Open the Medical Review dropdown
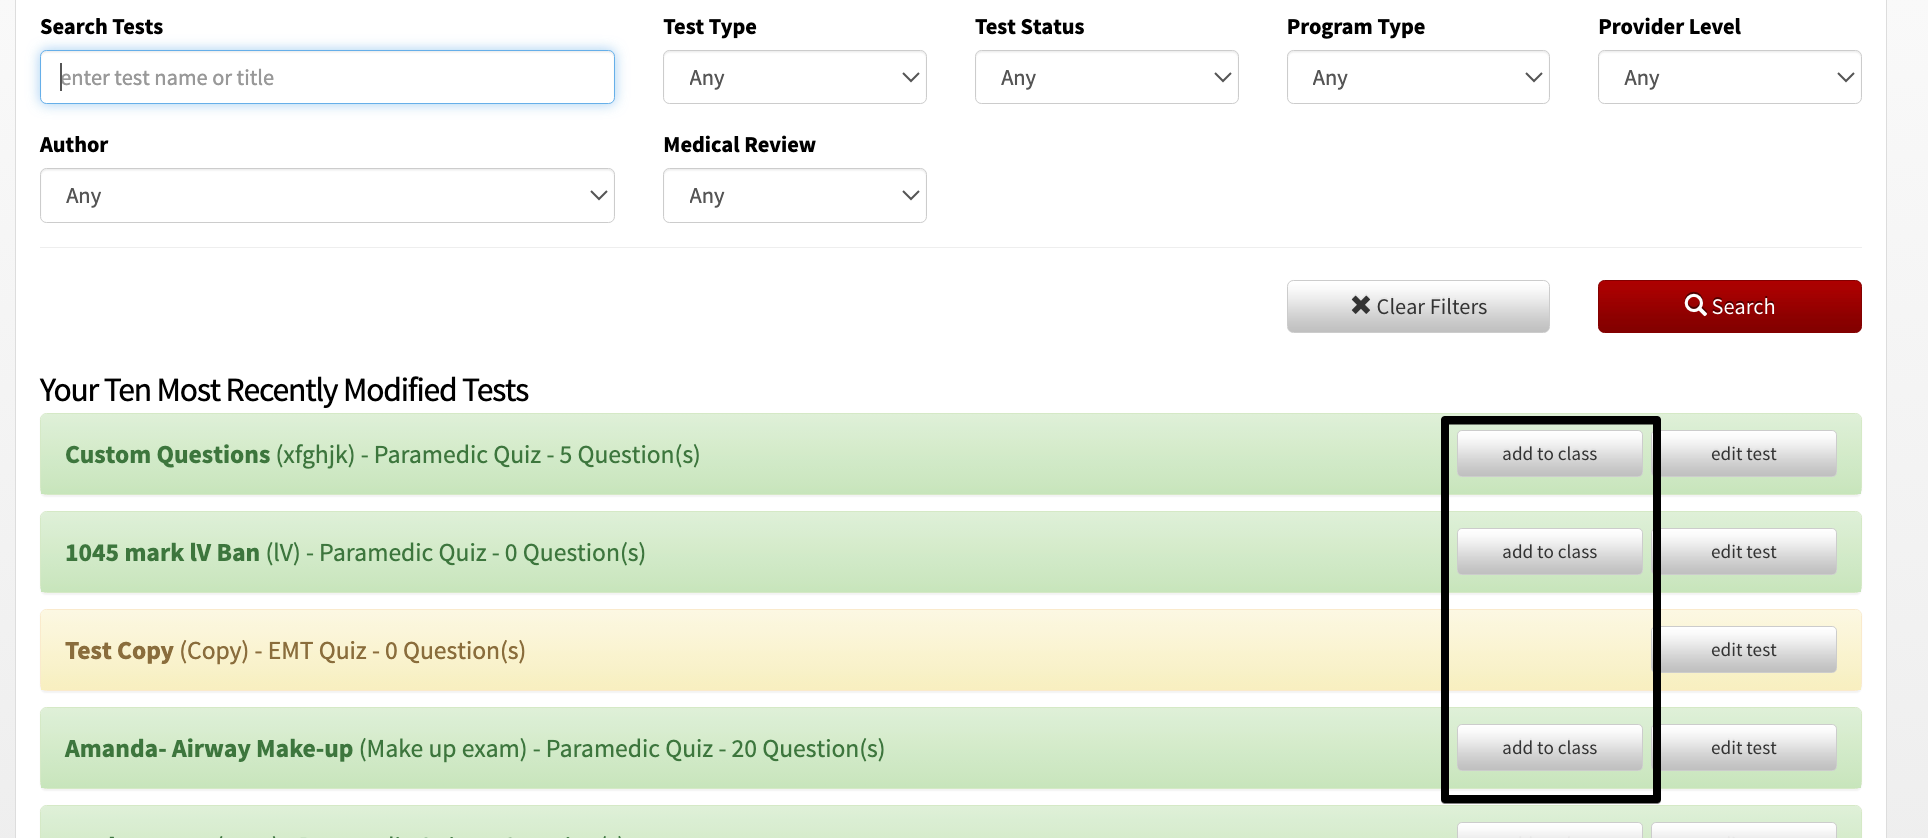The image size is (1928, 838). [795, 195]
